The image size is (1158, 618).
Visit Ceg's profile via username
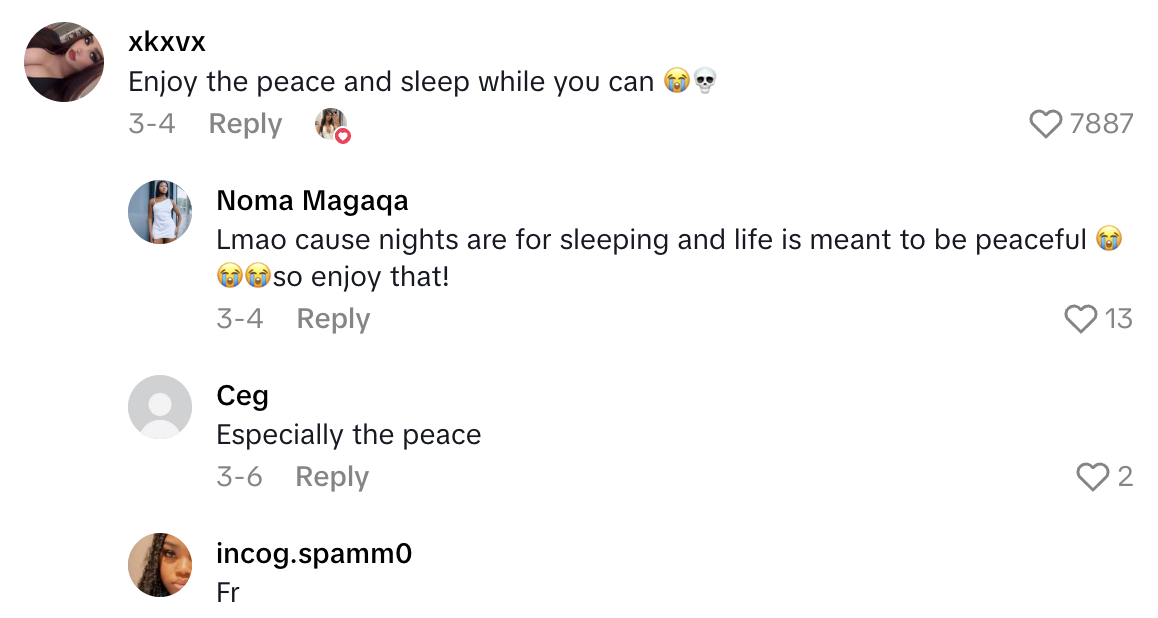pos(242,396)
